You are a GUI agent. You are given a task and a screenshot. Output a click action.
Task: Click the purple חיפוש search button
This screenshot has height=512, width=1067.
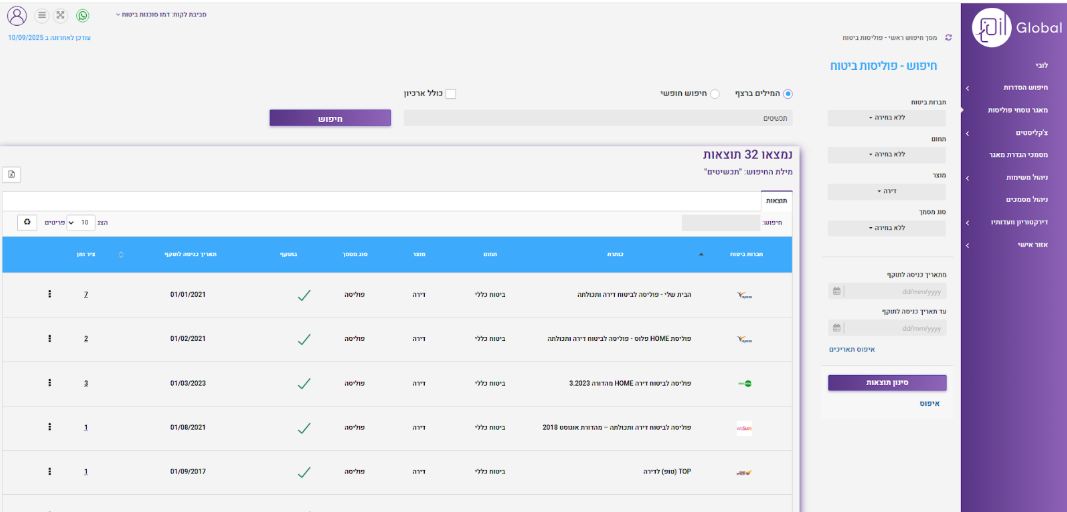pos(330,118)
